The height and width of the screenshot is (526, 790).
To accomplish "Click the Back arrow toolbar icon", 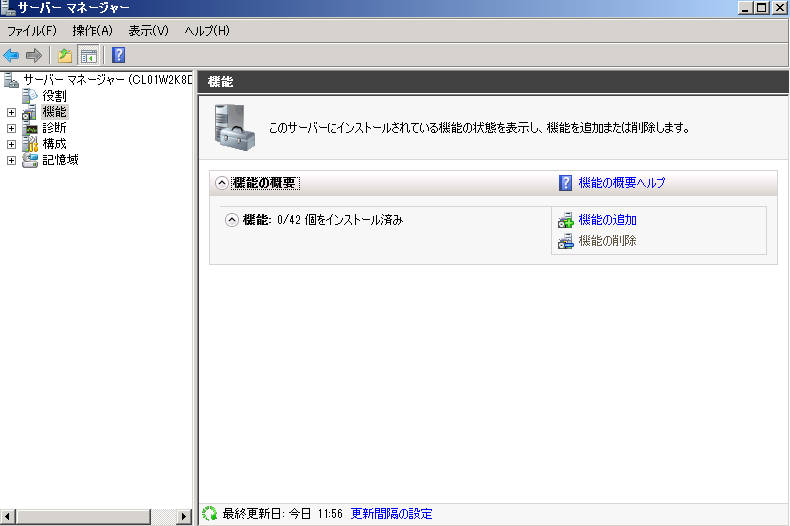I will pos(11,55).
